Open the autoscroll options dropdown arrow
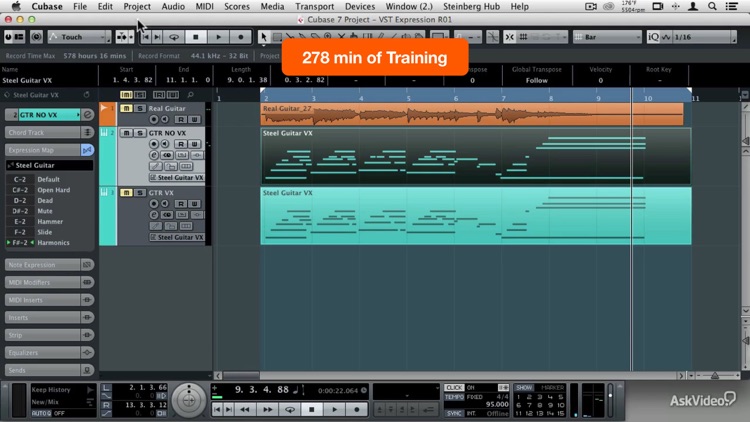750x422 pixels. point(131,37)
